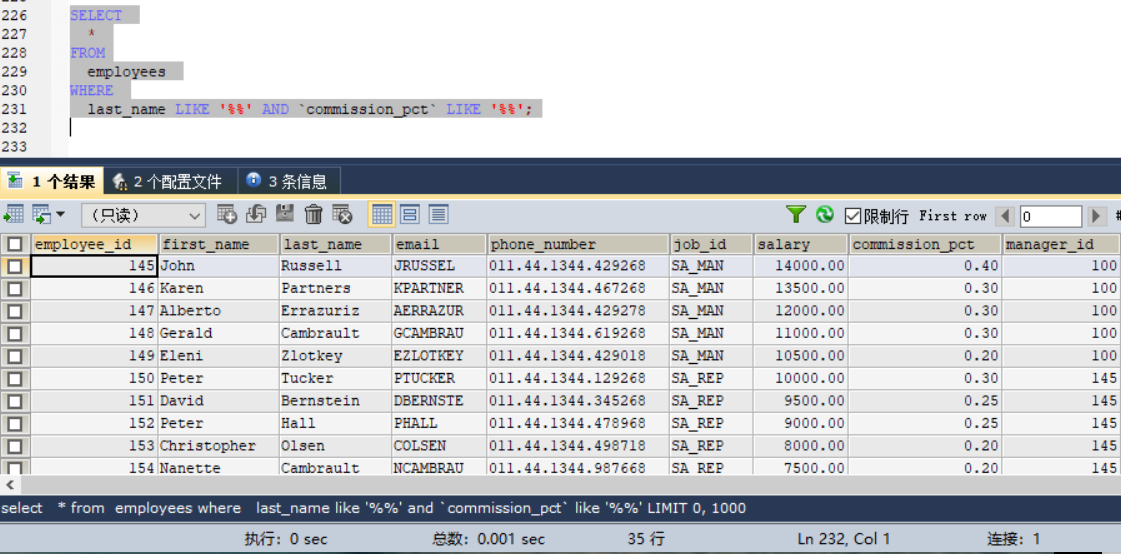Check the row checkbox for employee 153
This screenshot has width=1121, height=554.
point(15,446)
